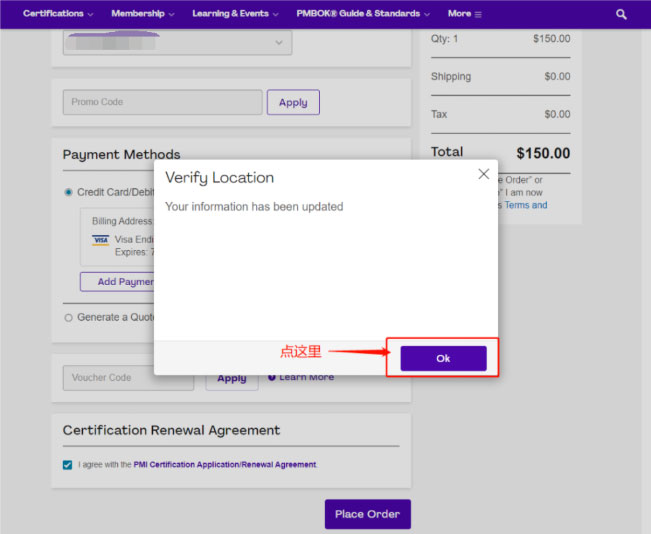Click the Place Order button
This screenshot has width=651, height=534.
367,514
